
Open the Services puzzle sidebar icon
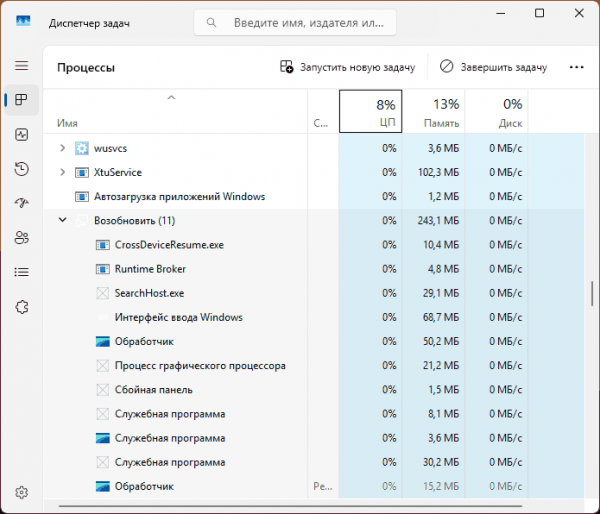(21, 307)
